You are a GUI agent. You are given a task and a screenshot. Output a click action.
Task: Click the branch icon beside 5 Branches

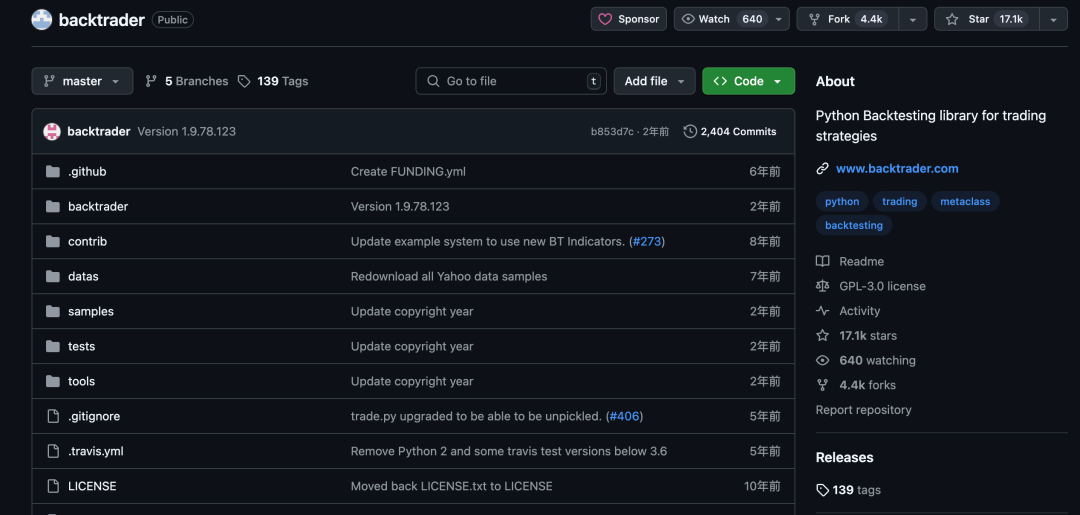pos(151,81)
